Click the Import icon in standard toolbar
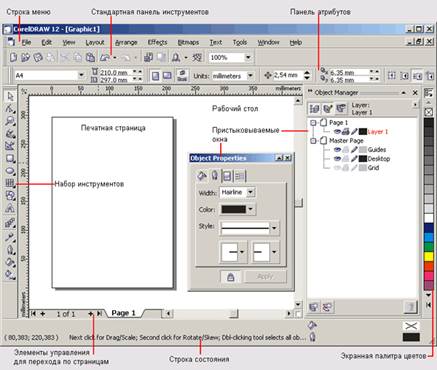 pyautogui.click(x=148, y=58)
